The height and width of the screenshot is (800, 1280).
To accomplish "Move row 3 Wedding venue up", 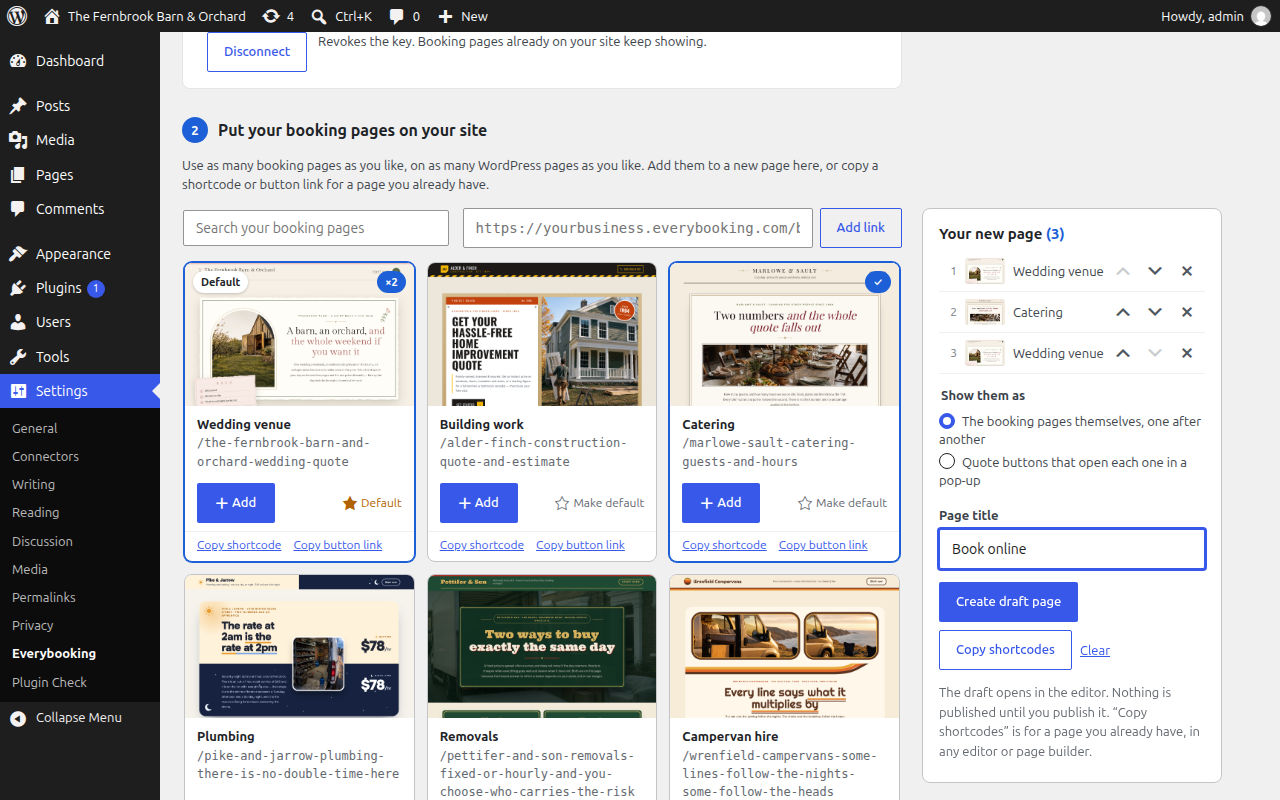I will 1123,353.
